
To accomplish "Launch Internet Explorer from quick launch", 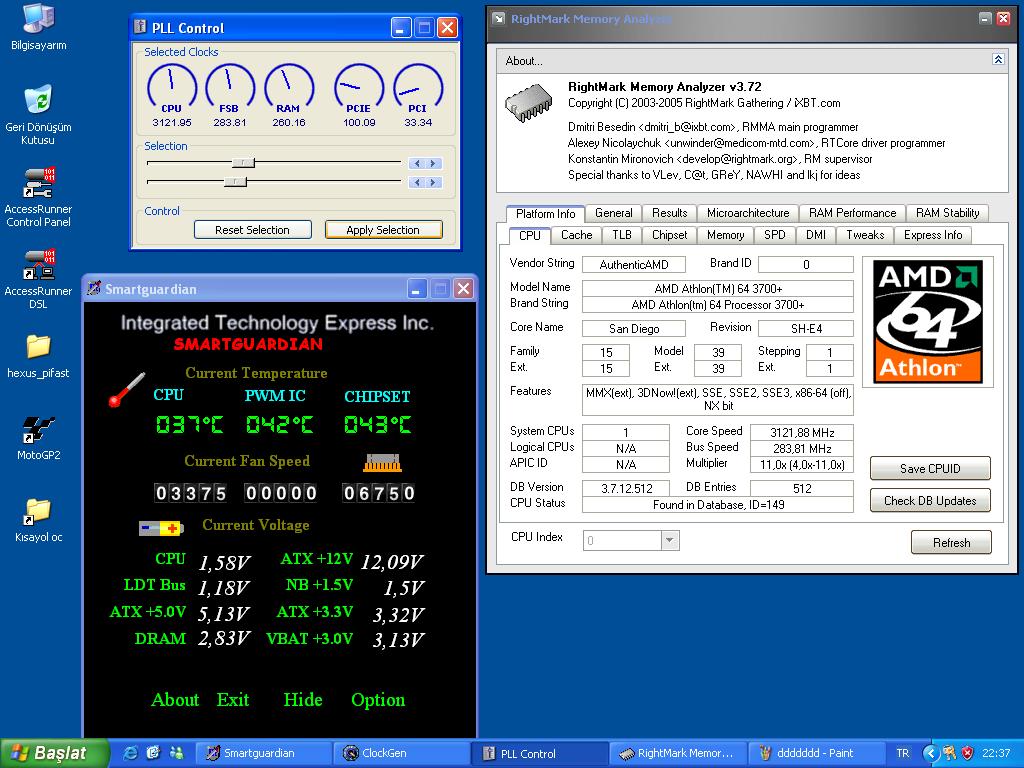I will click(131, 753).
